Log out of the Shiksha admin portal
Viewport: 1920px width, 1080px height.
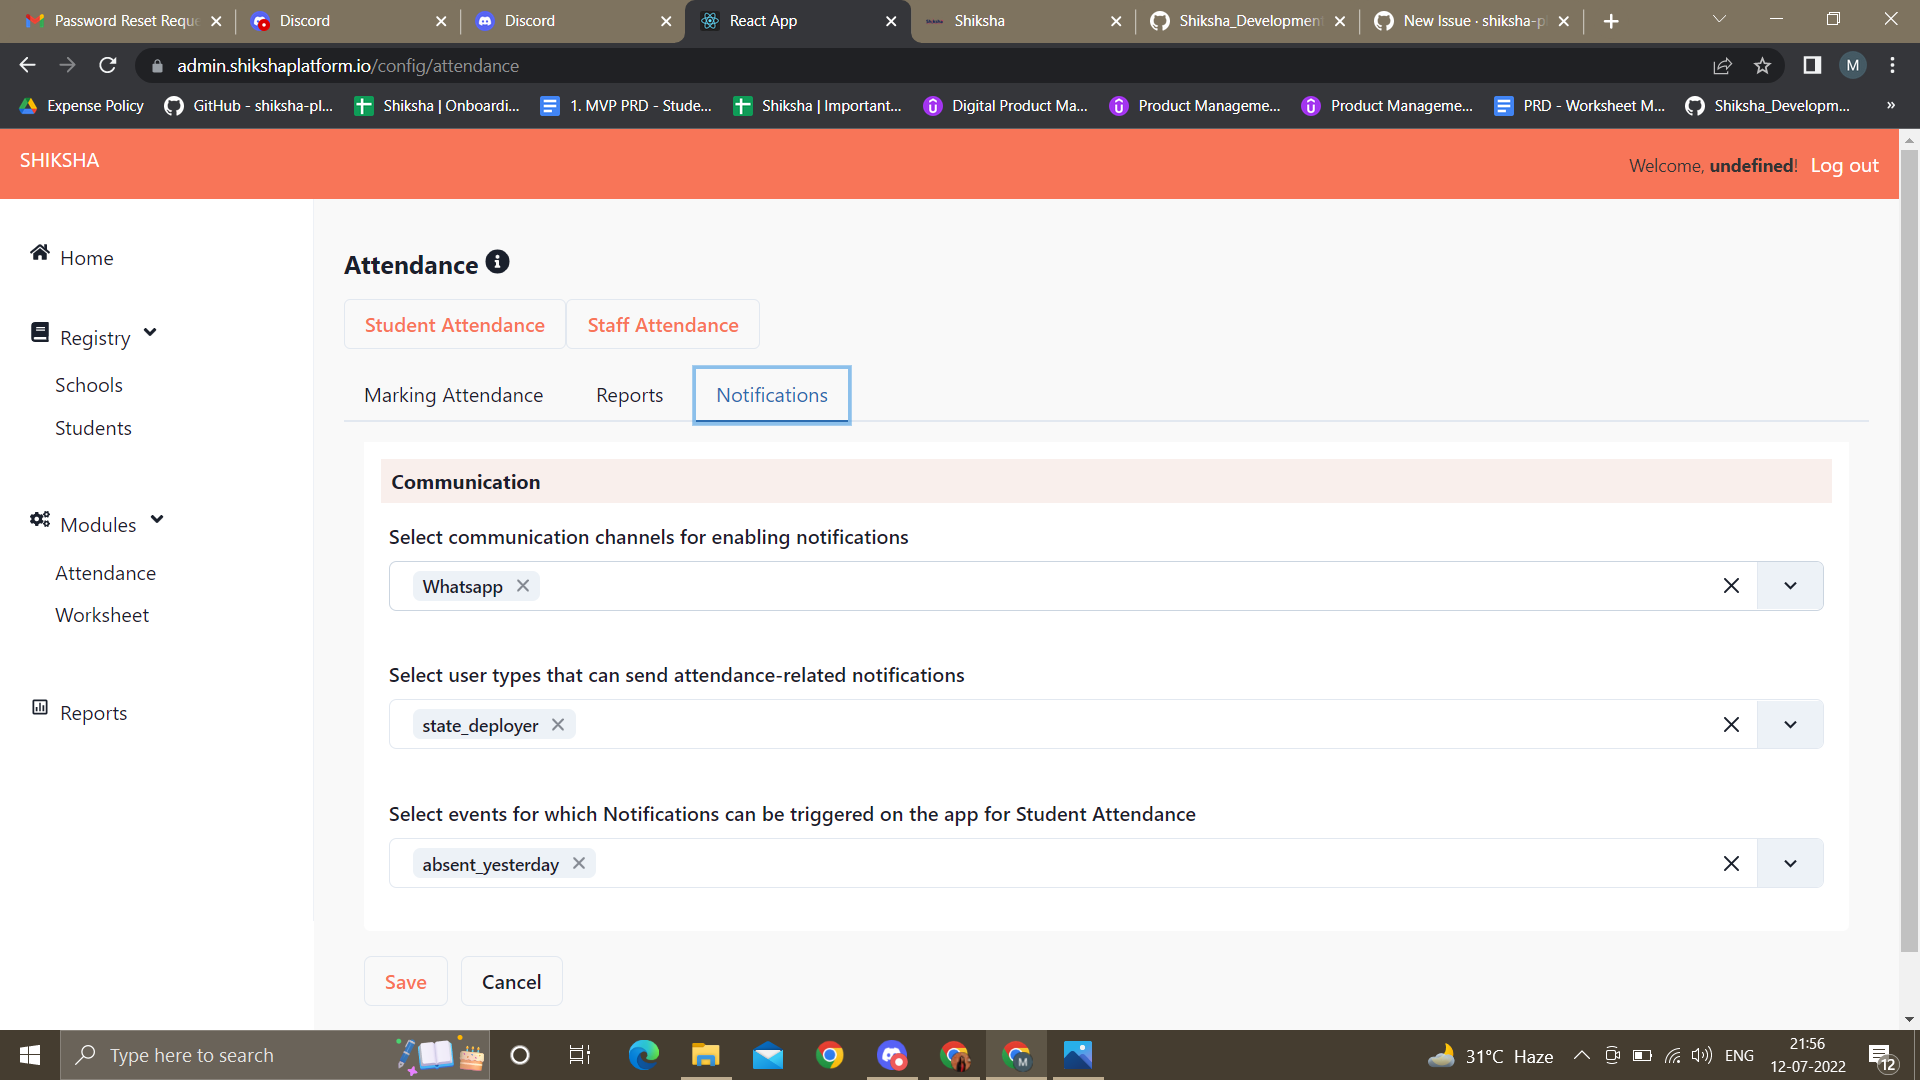pos(1844,165)
